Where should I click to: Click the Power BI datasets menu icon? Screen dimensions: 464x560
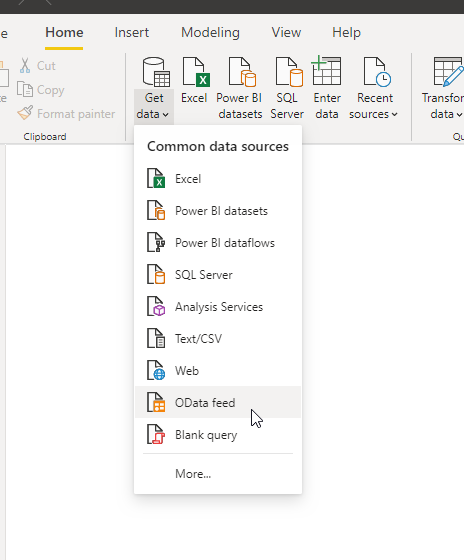156,210
